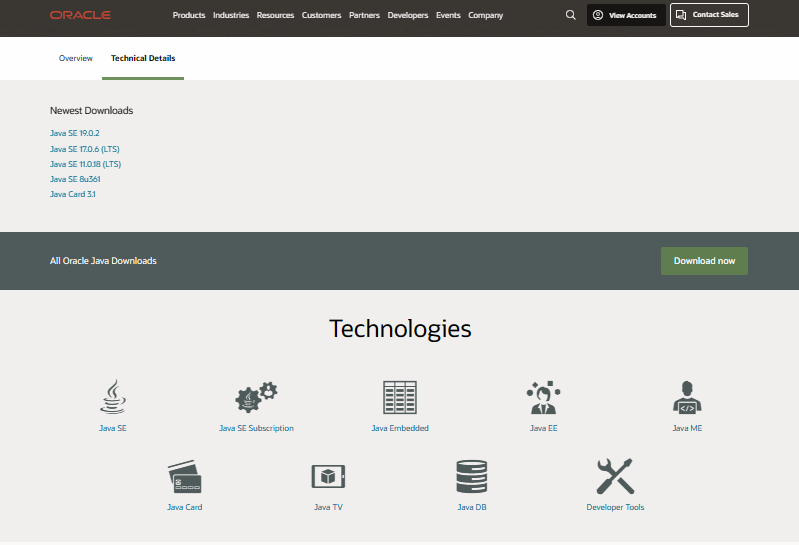Click the Java SE Subscription gears icon
The image size is (799, 545).
[256, 397]
